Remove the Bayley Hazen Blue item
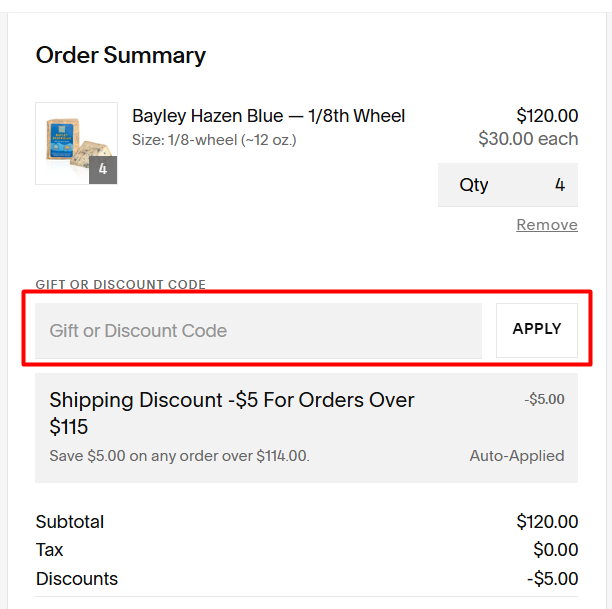The width and height of the screenshot is (612, 609). (546, 225)
